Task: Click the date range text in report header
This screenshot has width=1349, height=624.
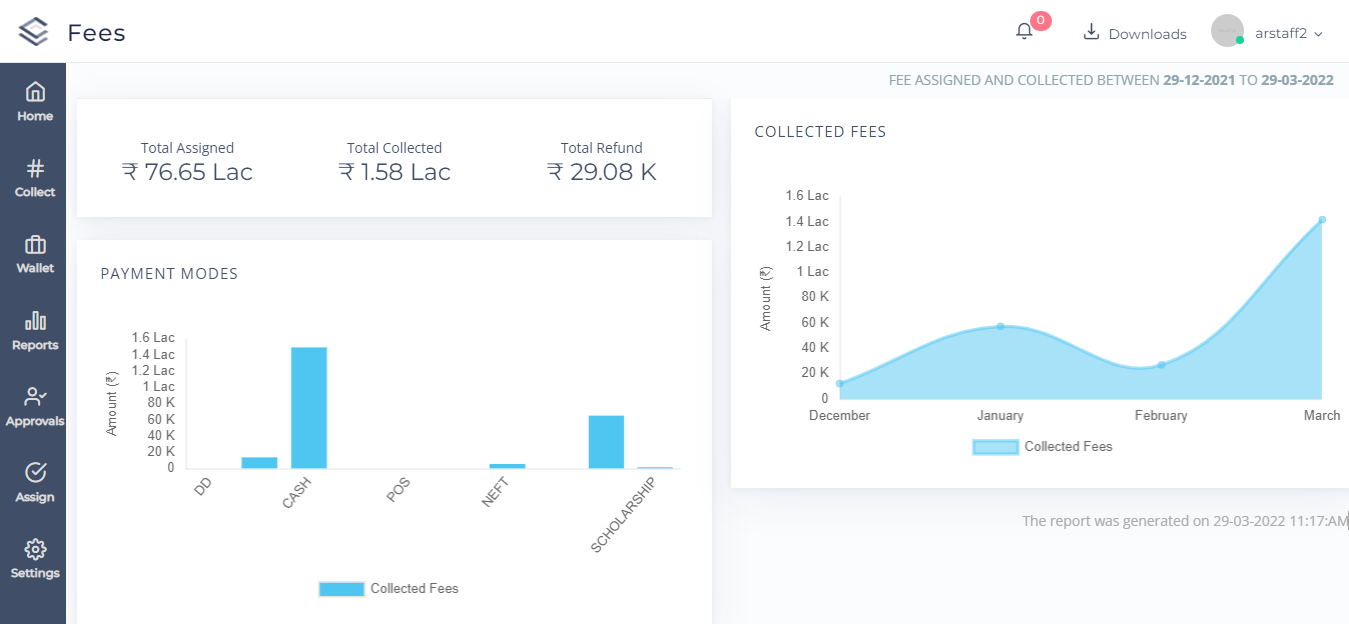Action: pos(1110,79)
